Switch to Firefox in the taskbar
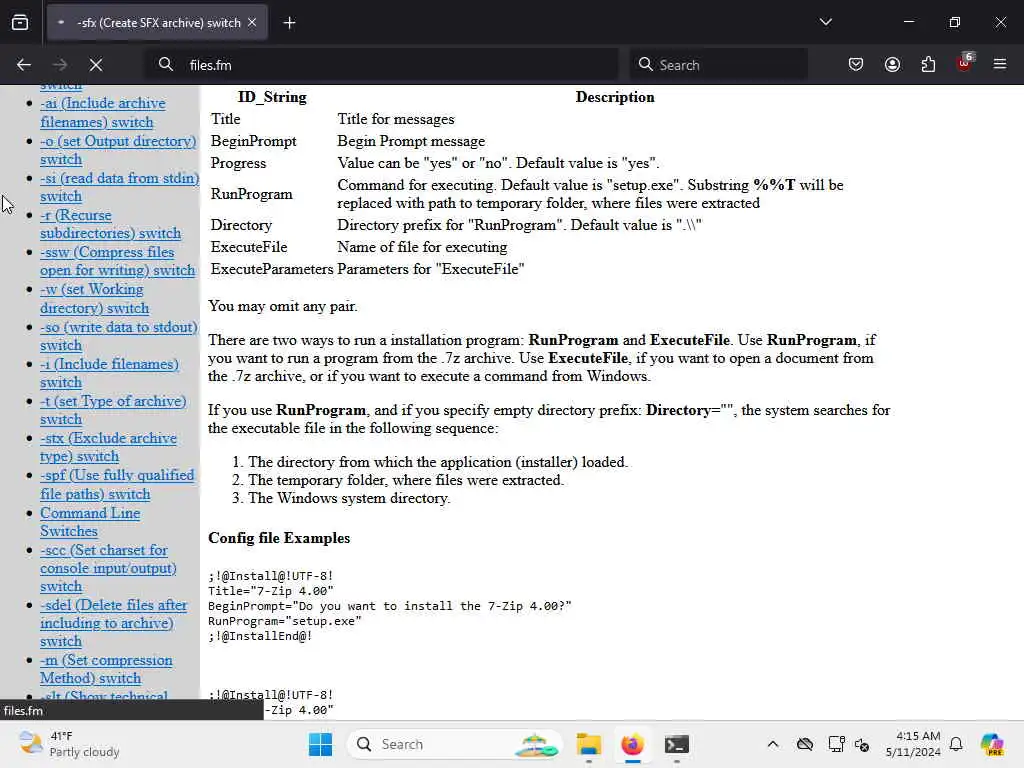The image size is (1024, 768). [632, 744]
